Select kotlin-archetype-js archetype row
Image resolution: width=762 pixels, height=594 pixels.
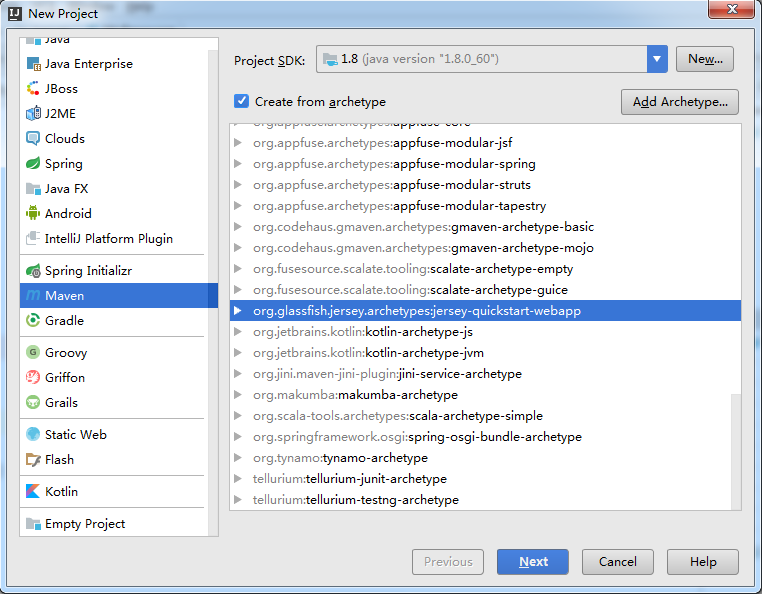point(485,332)
